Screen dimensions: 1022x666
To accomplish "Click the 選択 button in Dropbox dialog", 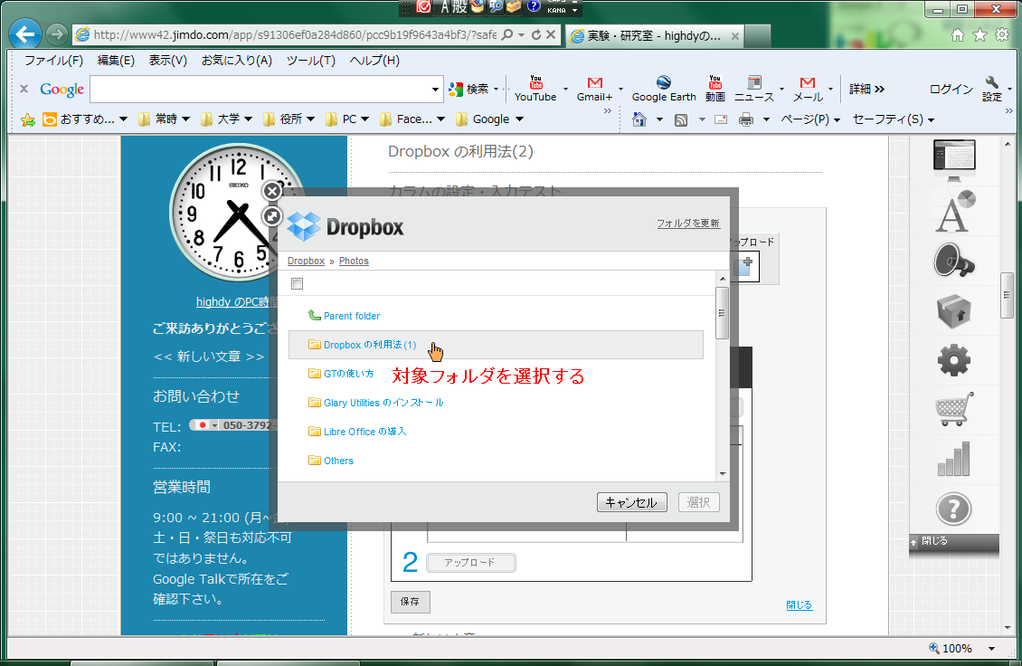I will point(699,502).
